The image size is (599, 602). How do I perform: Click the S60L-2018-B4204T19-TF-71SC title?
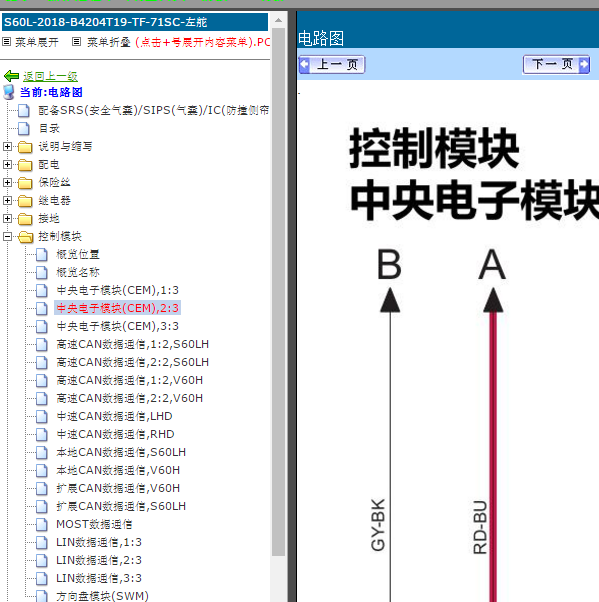pos(106,22)
